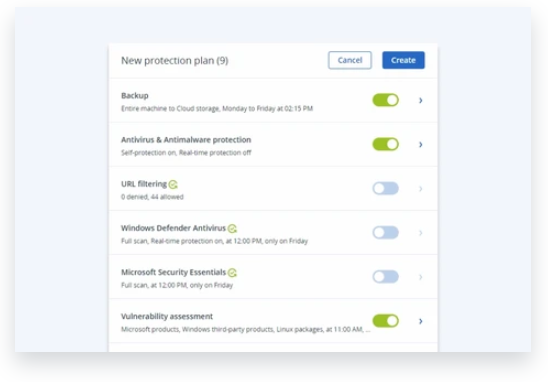Click the Create button
Viewport: 548px width, 382px height.
(x=403, y=60)
